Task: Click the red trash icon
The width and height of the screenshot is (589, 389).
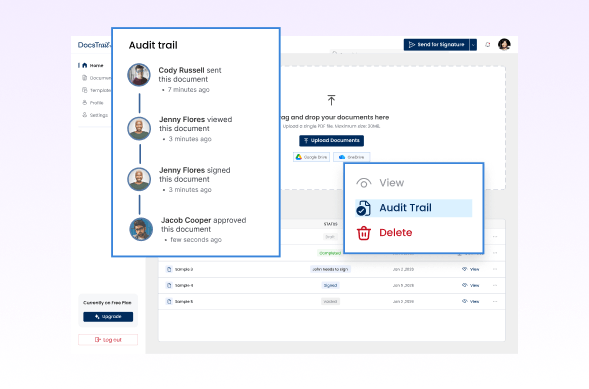Action: tap(364, 233)
